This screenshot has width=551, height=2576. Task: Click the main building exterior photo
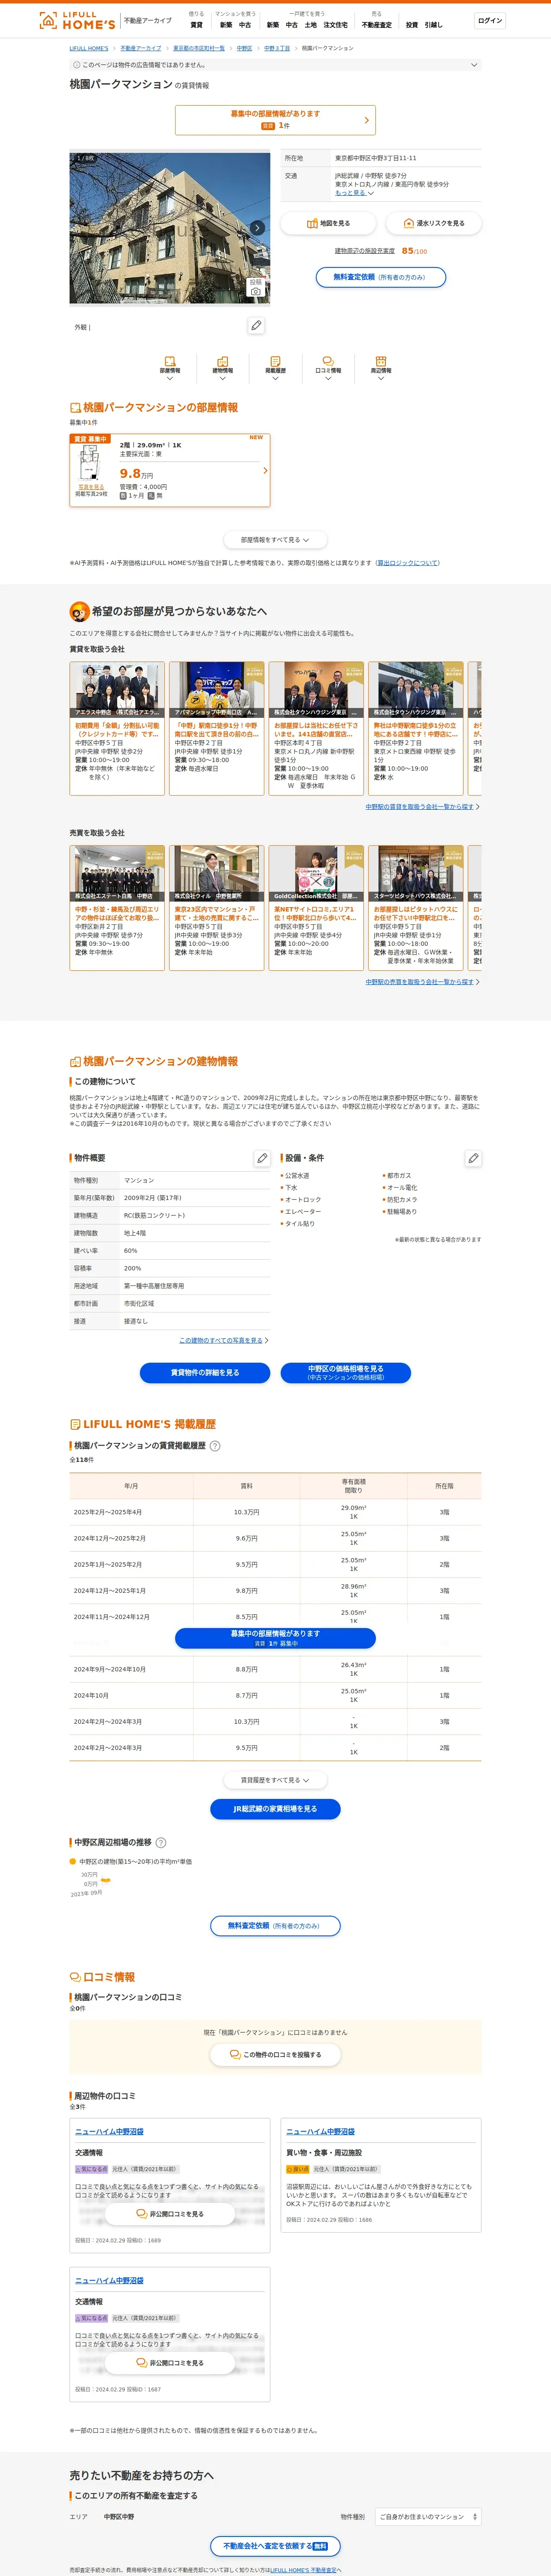(170, 228)
